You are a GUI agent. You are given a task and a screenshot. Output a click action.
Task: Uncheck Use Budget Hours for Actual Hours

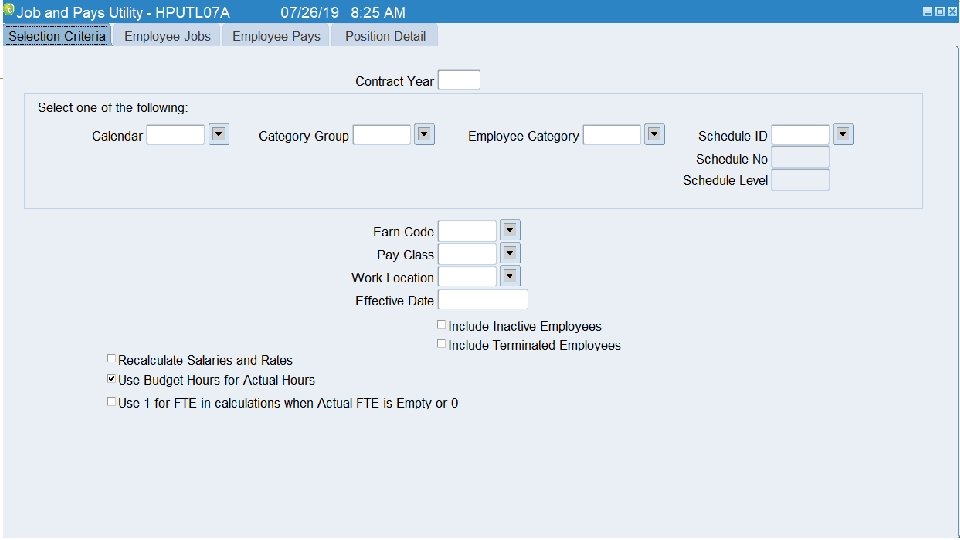[112, 380]
